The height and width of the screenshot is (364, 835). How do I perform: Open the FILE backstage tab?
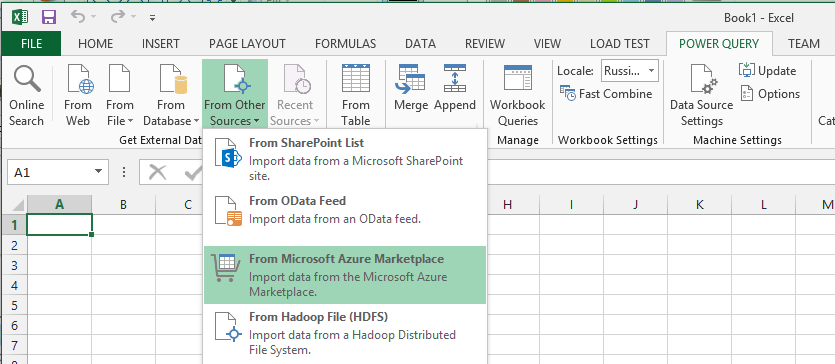[x=31, y=44]
